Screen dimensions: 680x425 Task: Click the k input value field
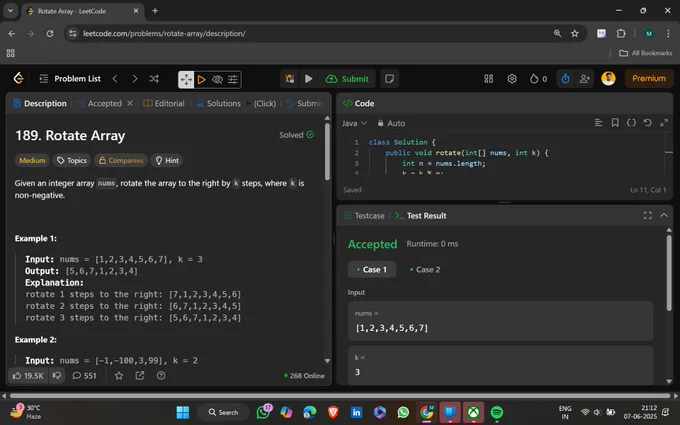pyautogui.click(x=500, y=365)
